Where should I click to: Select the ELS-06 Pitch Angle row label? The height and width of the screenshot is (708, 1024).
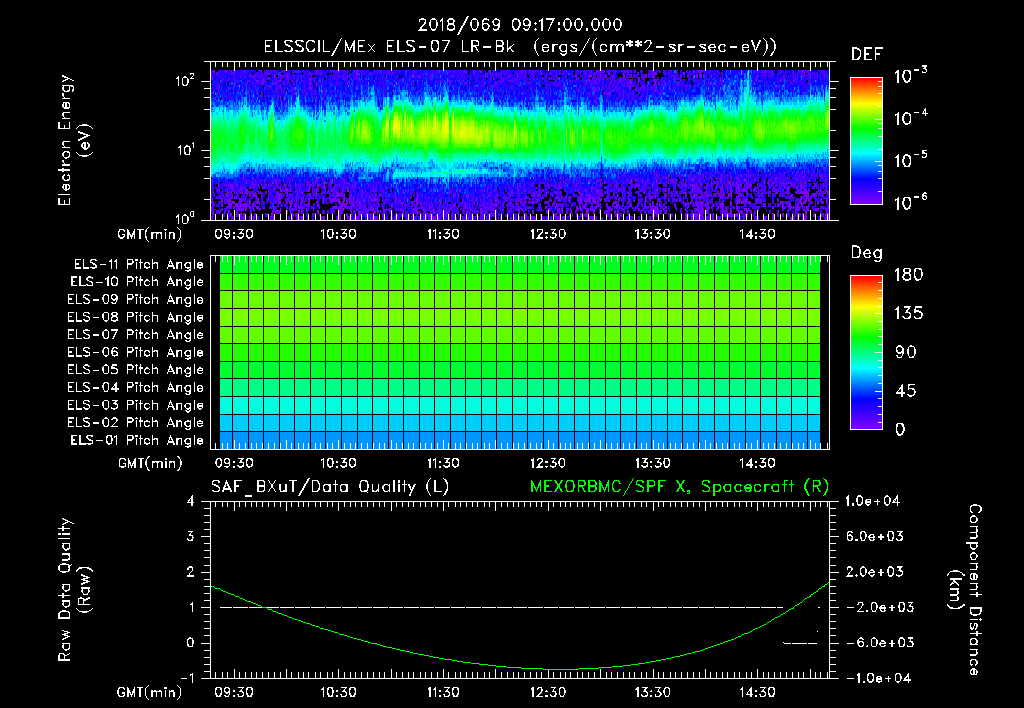(x=136, y=352)
